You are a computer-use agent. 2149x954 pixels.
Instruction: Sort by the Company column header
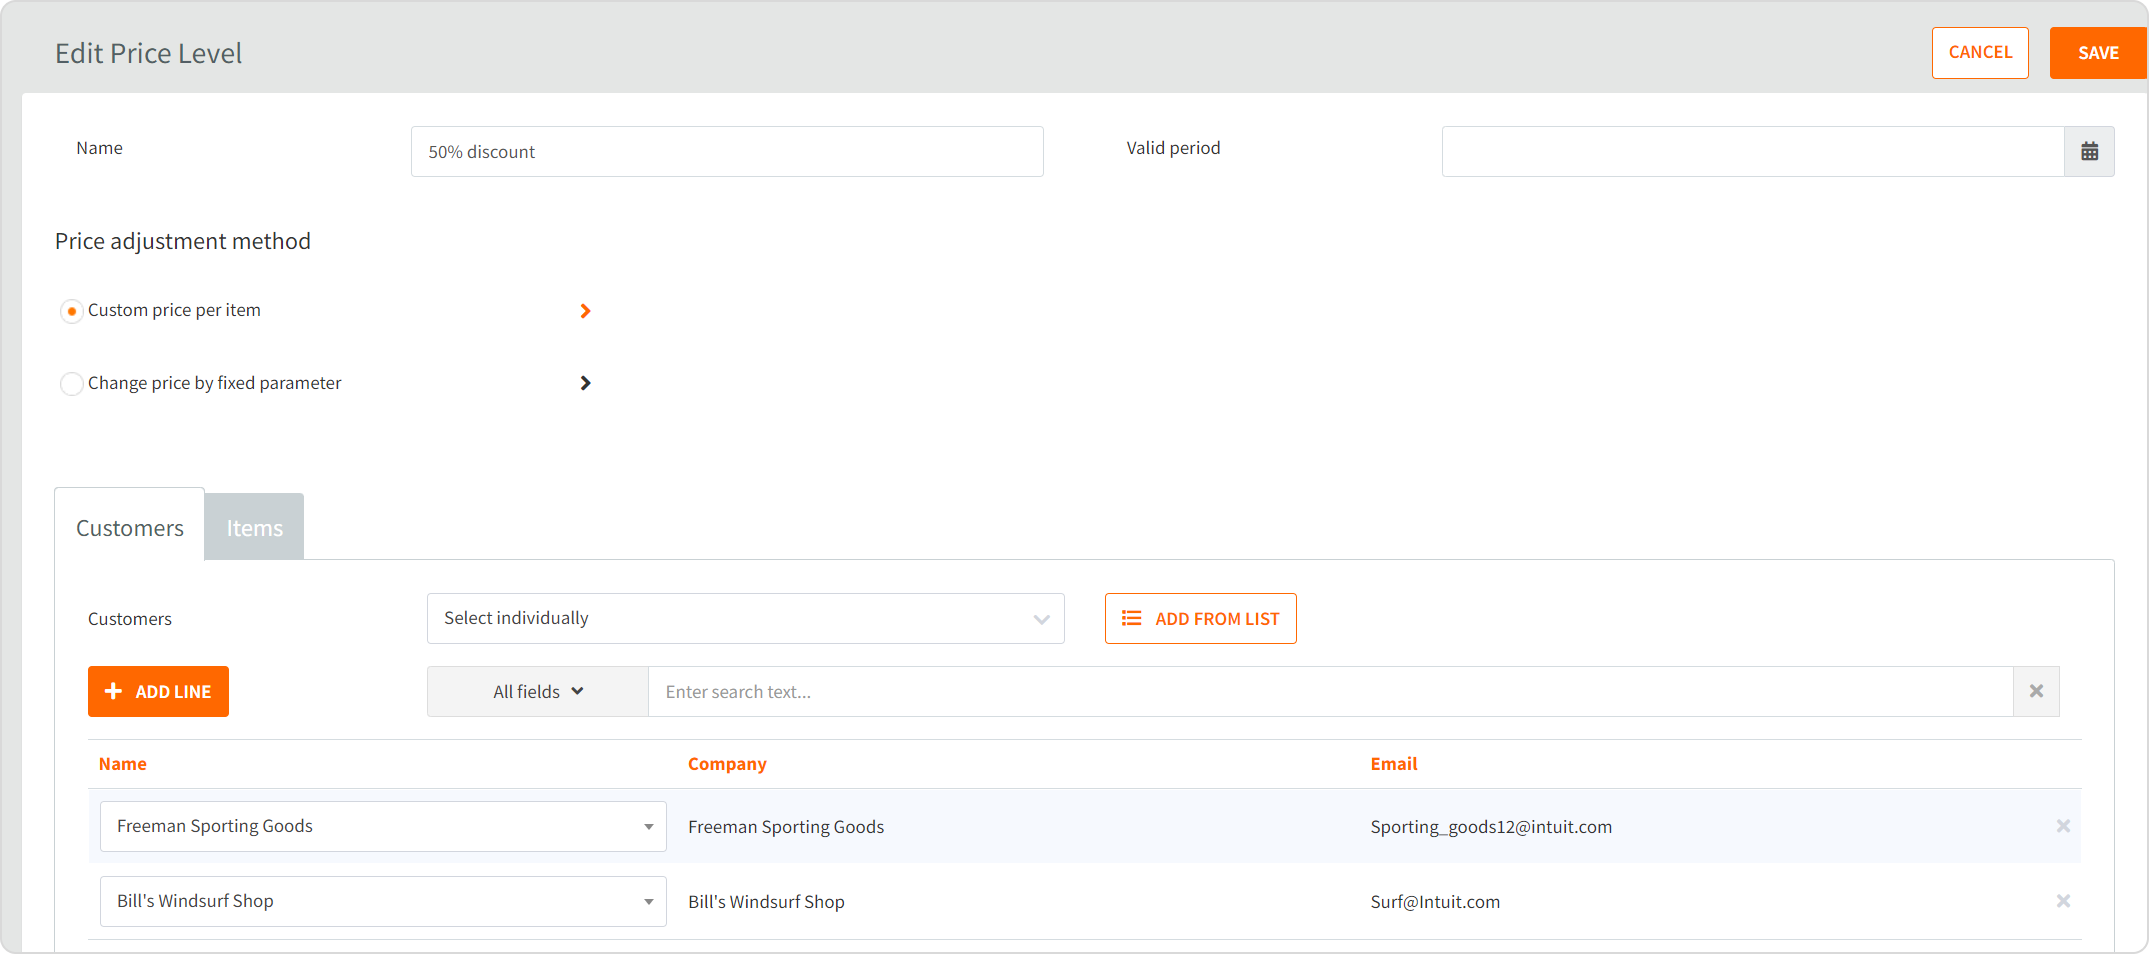click(x=727, y=764)
